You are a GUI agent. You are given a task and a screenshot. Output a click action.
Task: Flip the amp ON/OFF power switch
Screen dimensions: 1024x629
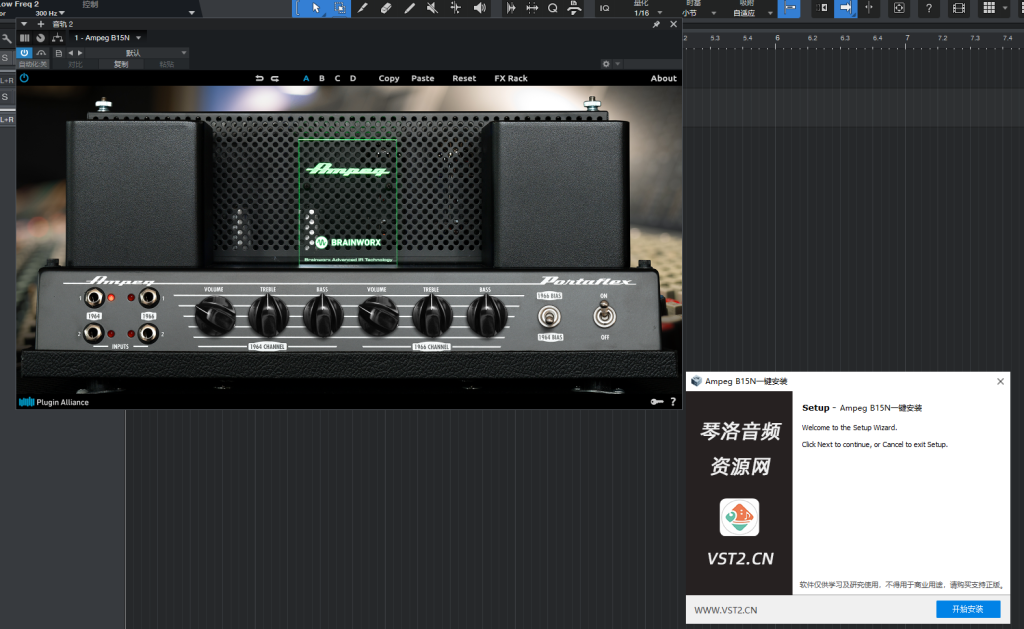coord(603,317)
